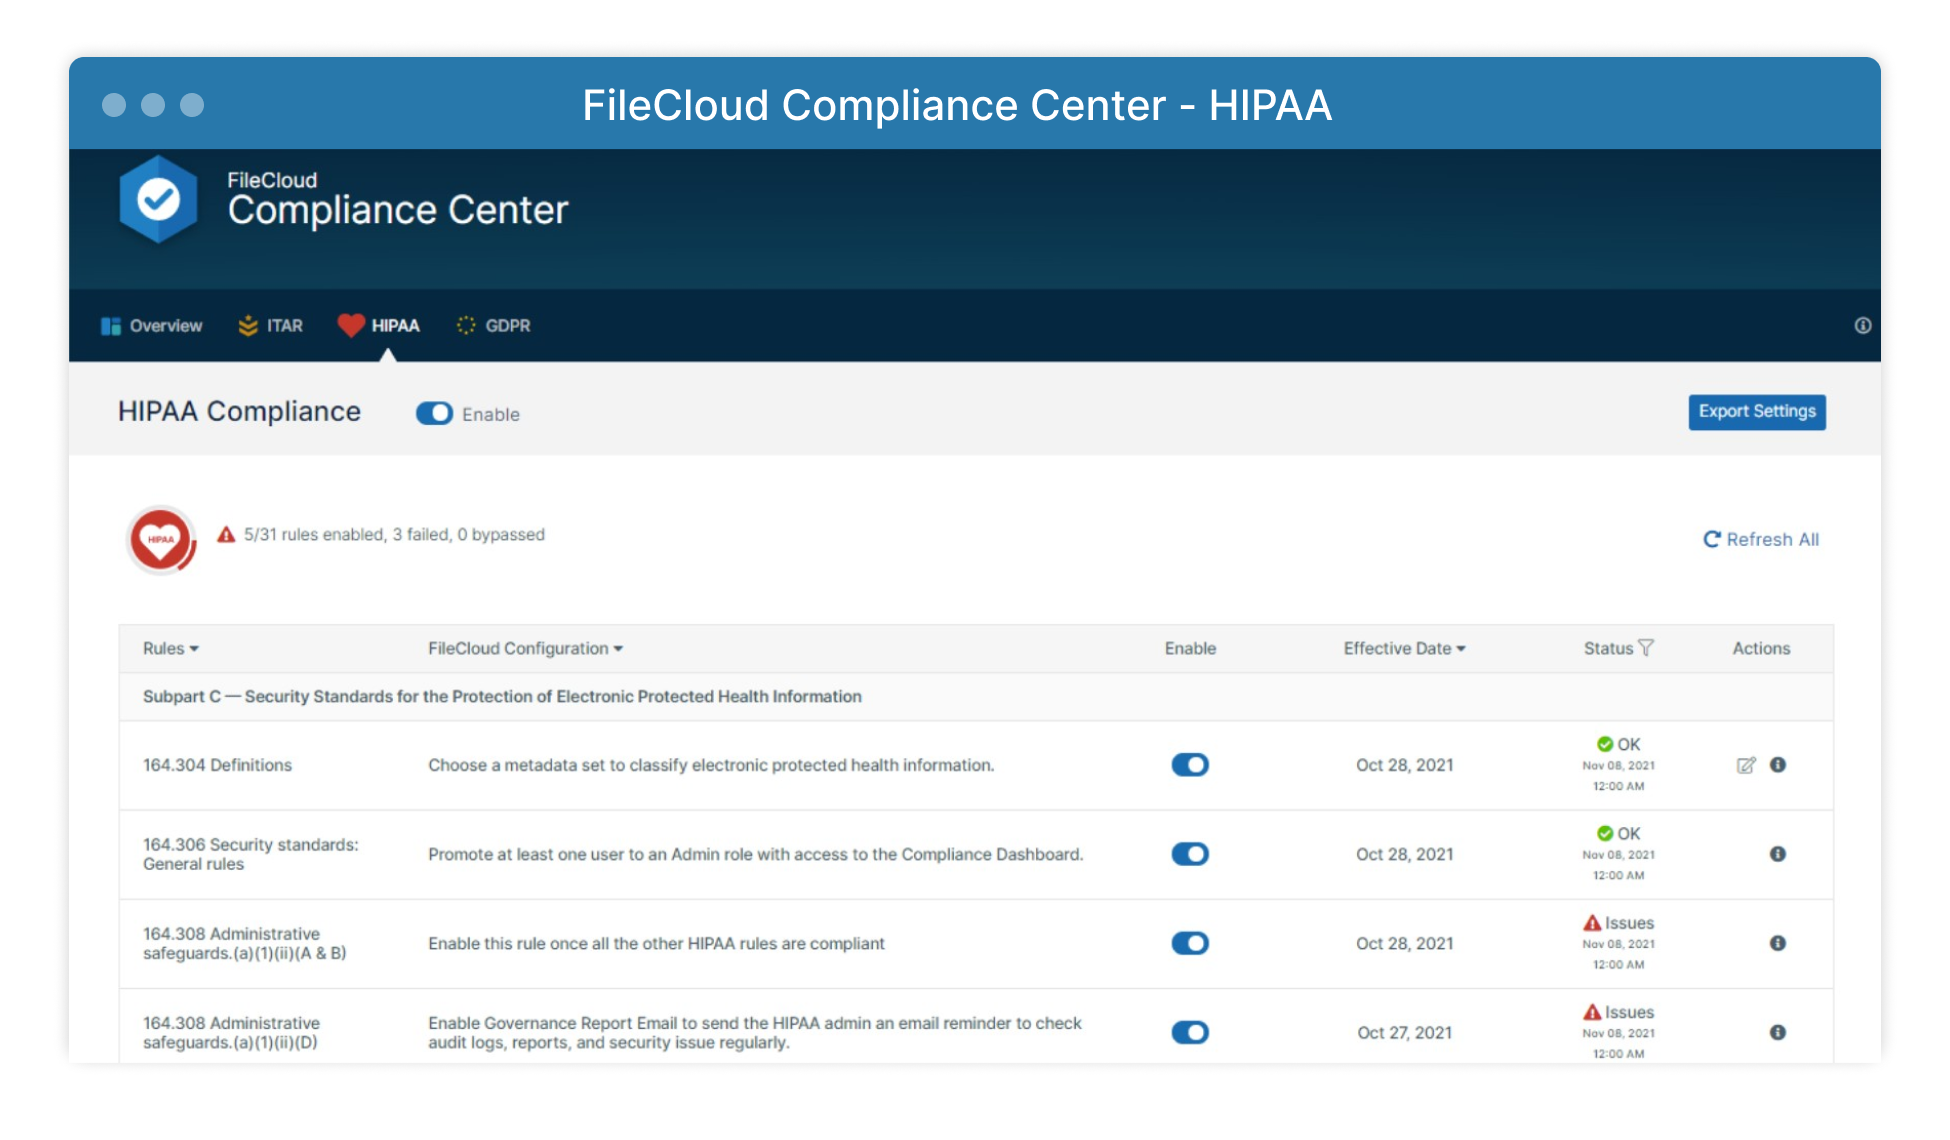Click the FileCloud Compliance Center shield logo
The image size is (1950, 1140).
(x=158, y=200)
